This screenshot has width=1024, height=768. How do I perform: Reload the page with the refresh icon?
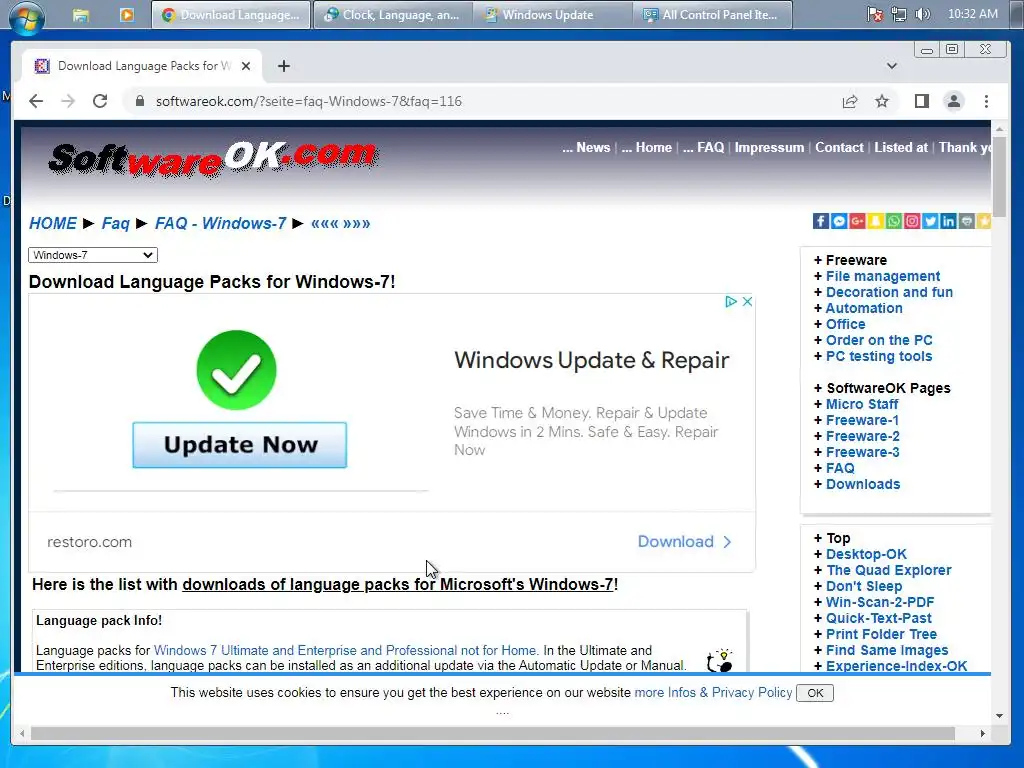click(x=100, y=101)
